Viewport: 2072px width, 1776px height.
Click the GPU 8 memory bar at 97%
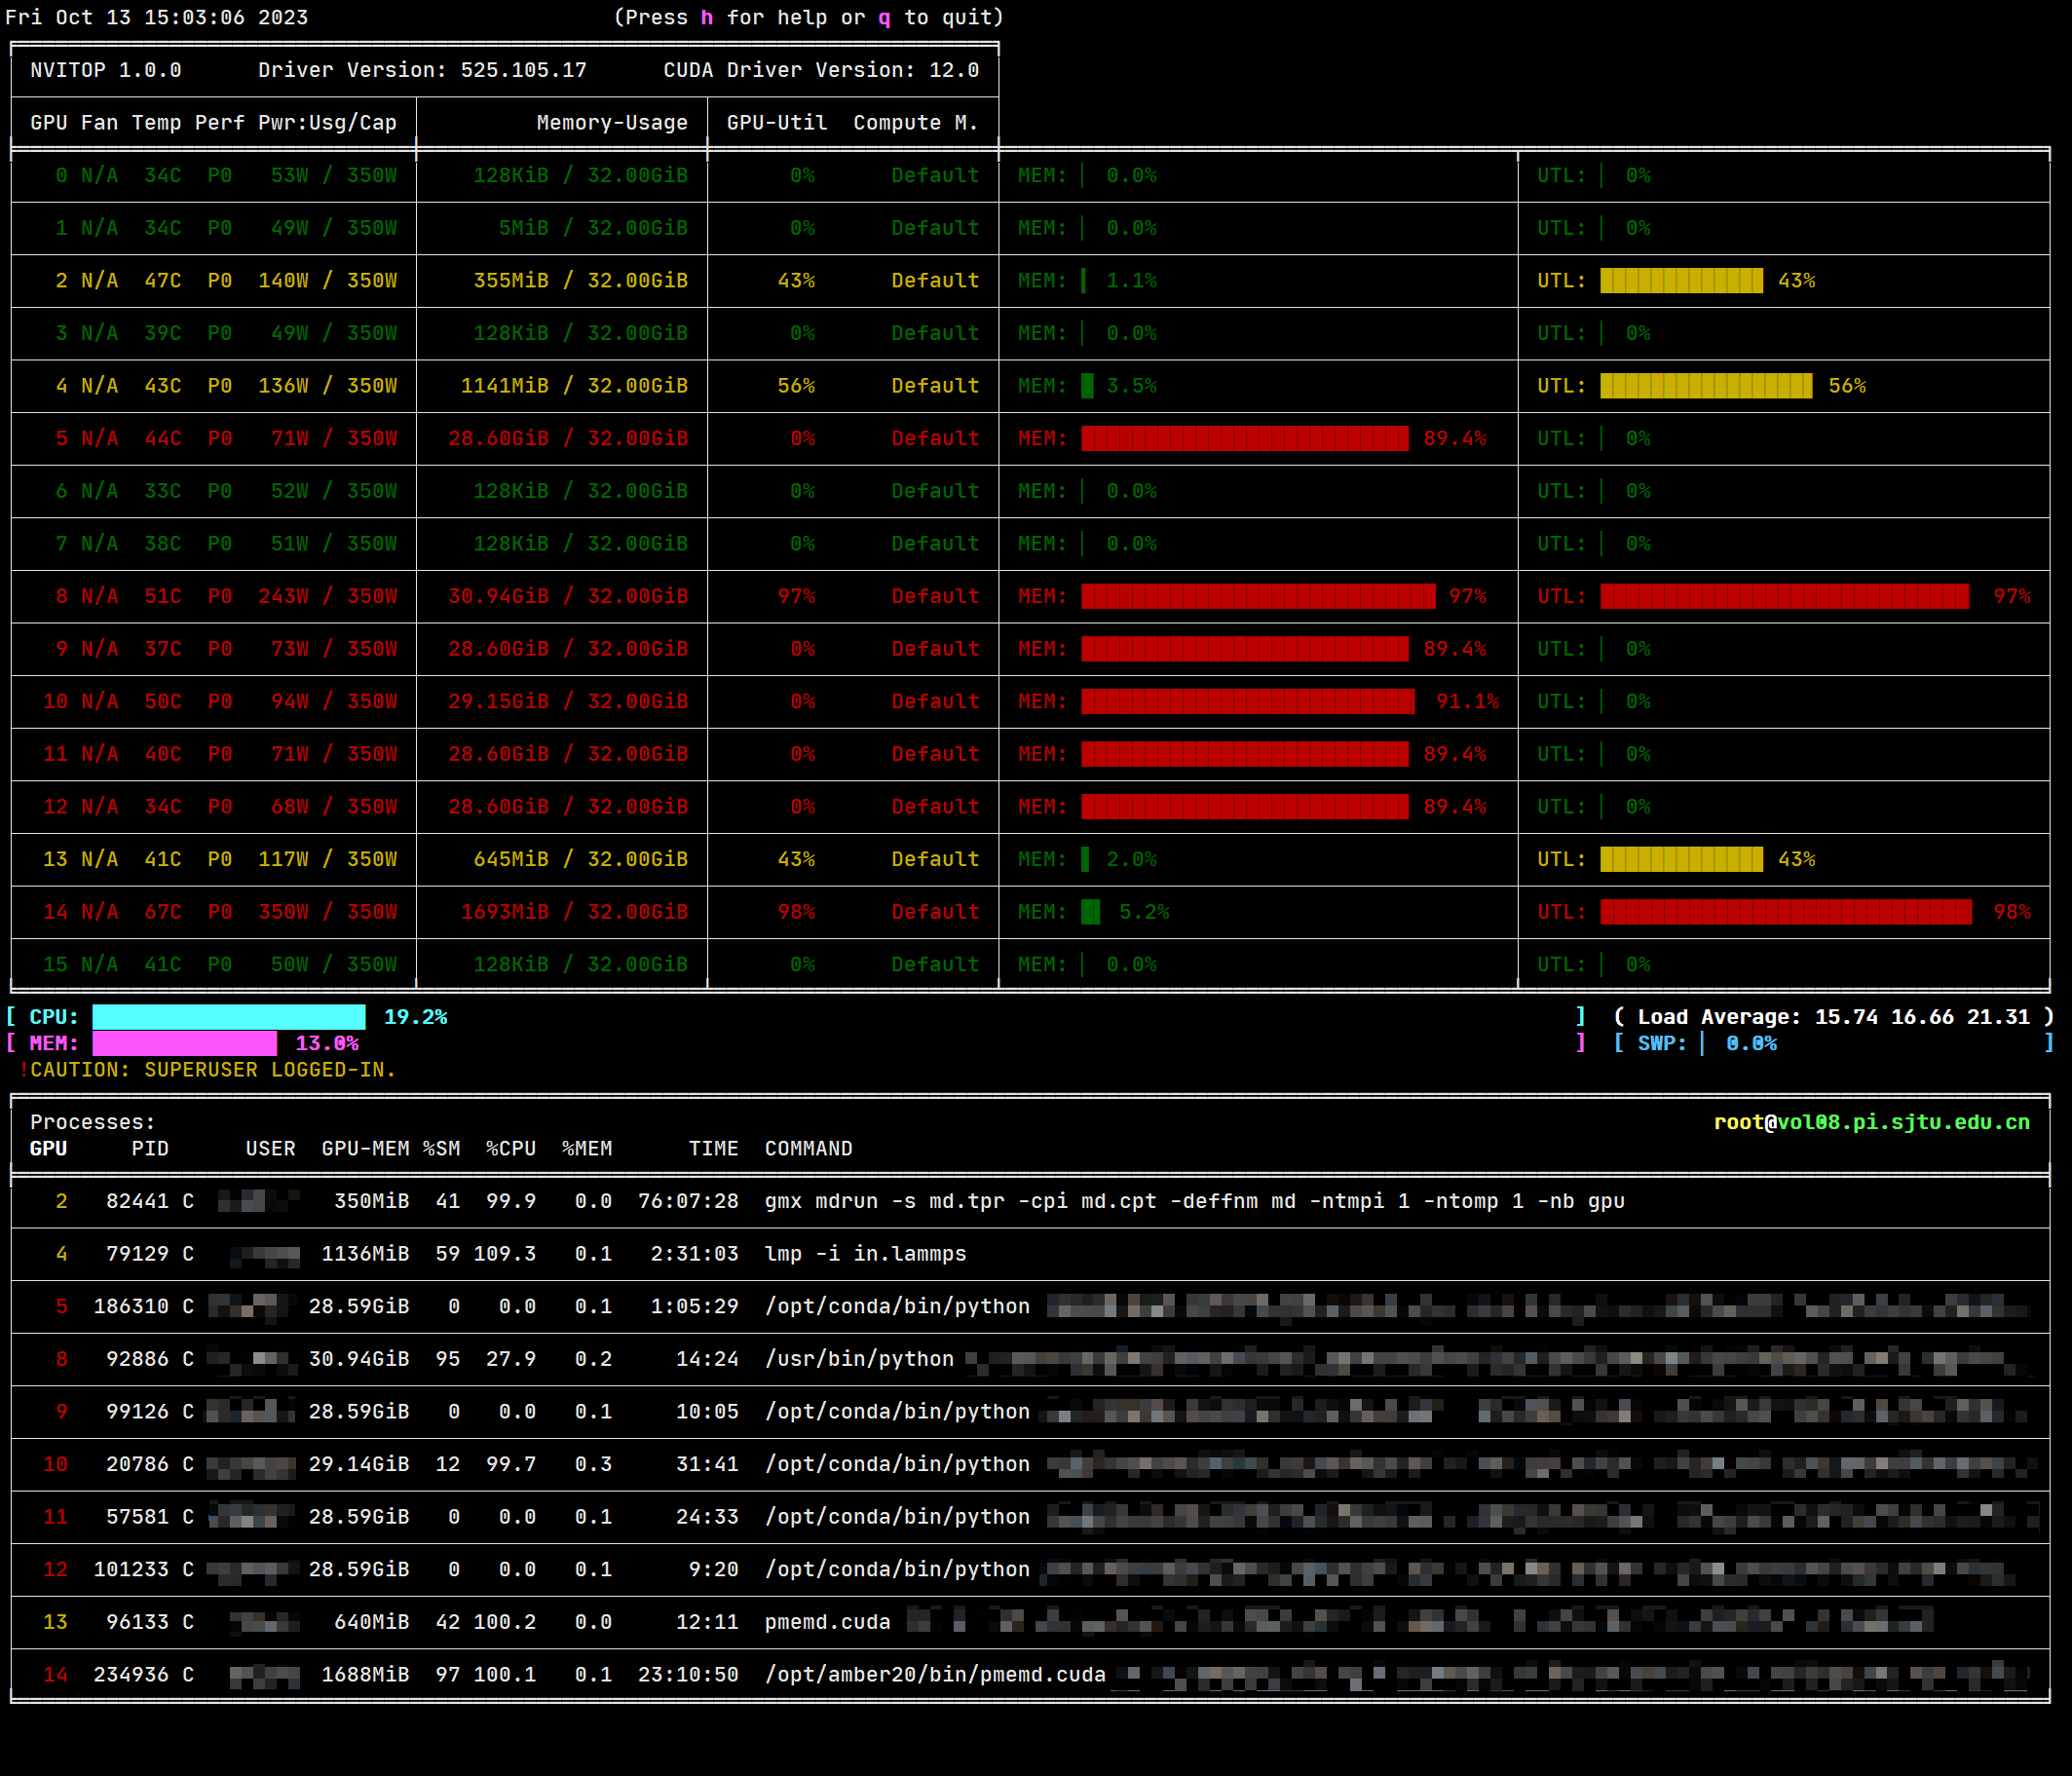pos(1258,597)
